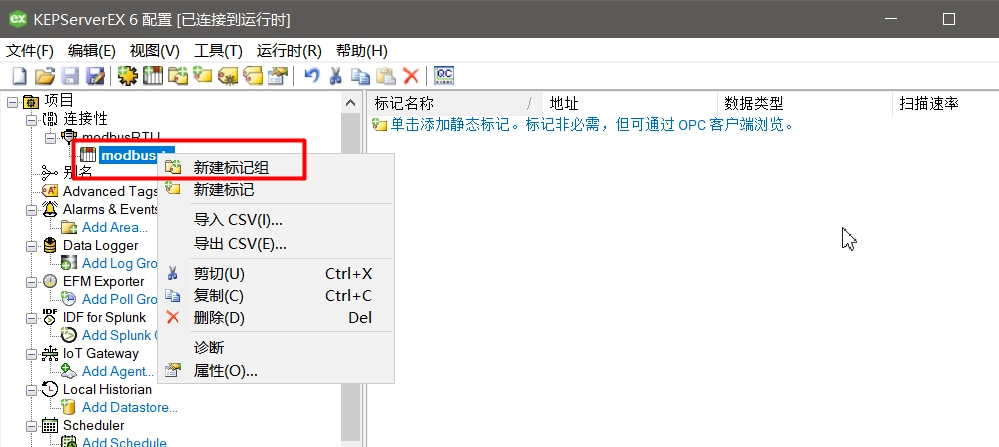Click the Alarms & Events bell icon
The width and height of the screenshot is (999, 447).
coord(50,209)
